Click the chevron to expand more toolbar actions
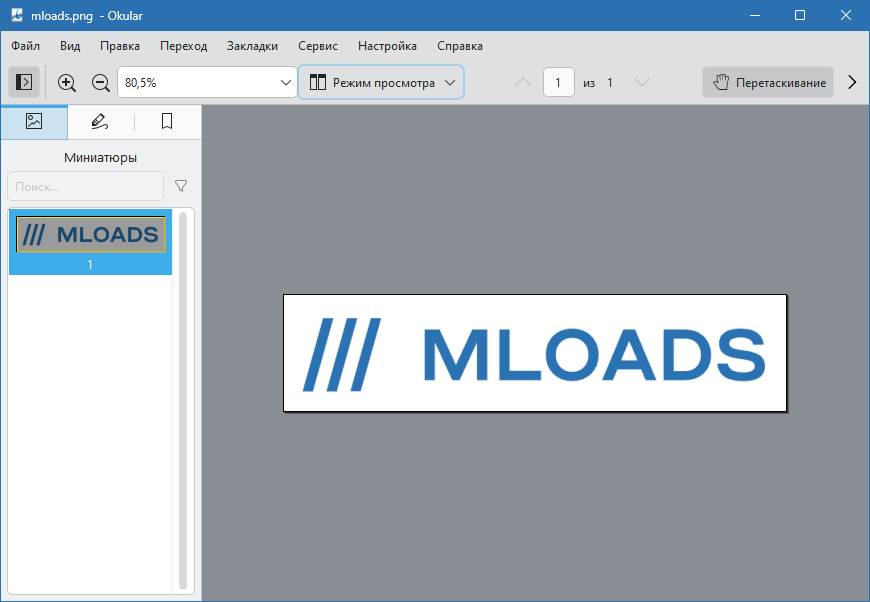Image resolution: width=870 pixels, height=602 pixels. (x=852, y=82)
